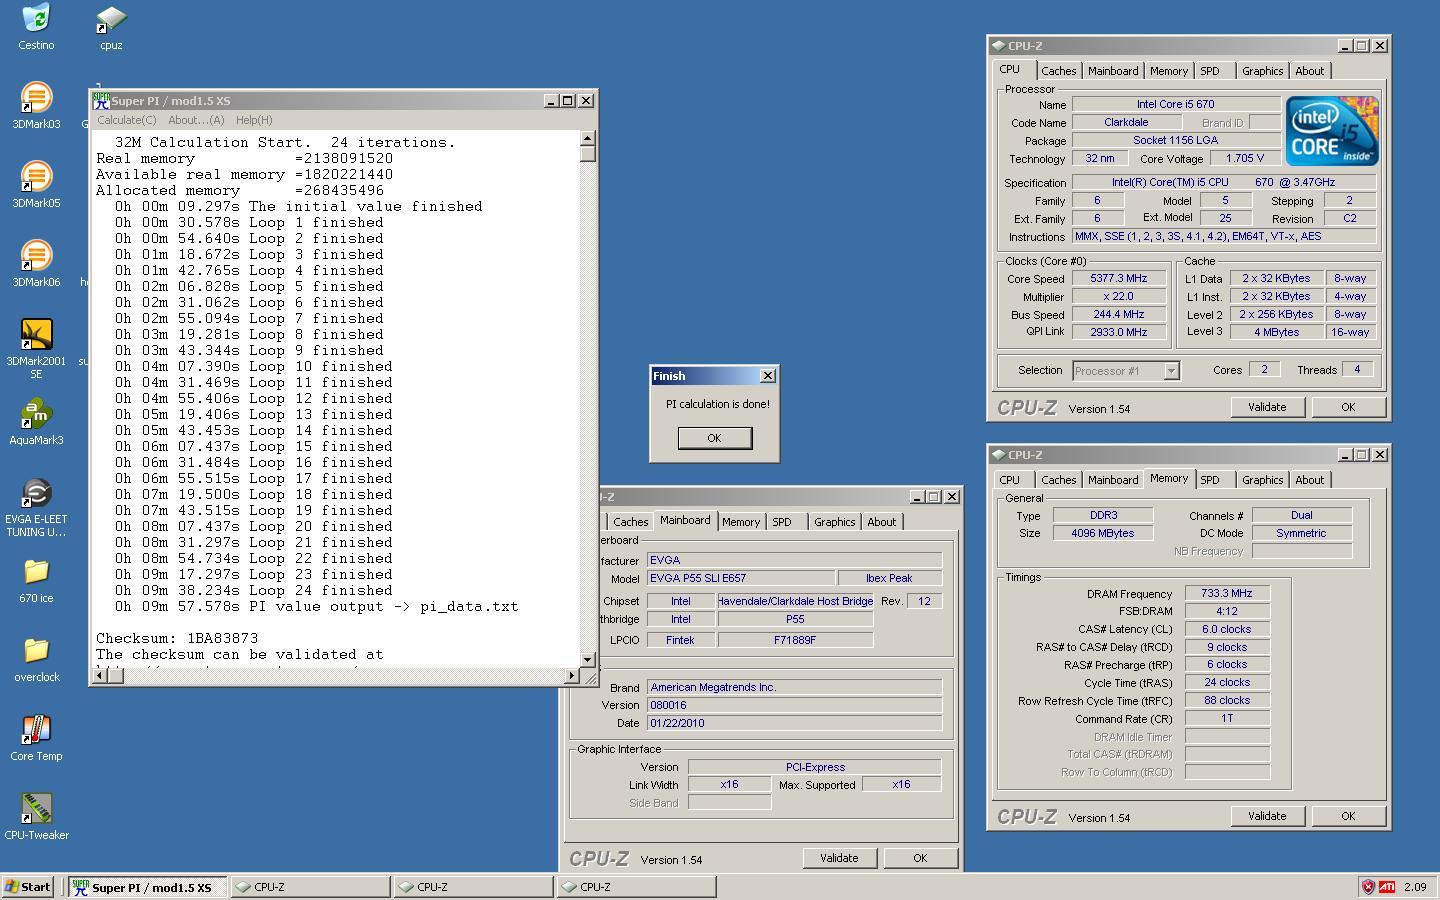The width and height of the screenshot is (1440, 900).
Task: Open About tab in top CPU-Z window
Action: 1310,71
